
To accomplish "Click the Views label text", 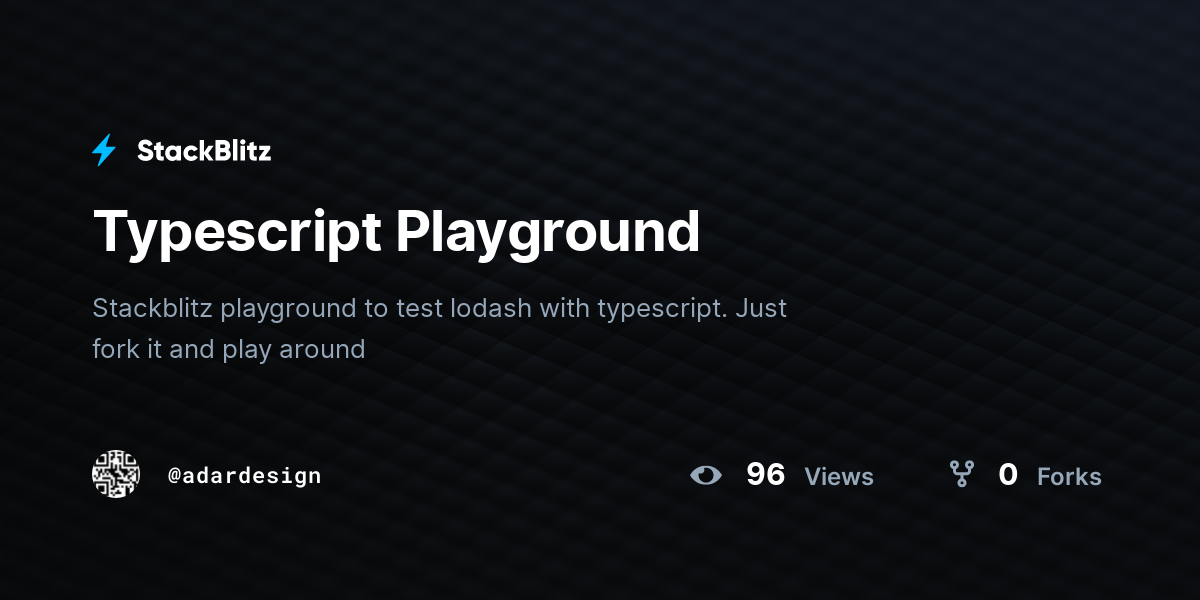I will click(839, 477).
